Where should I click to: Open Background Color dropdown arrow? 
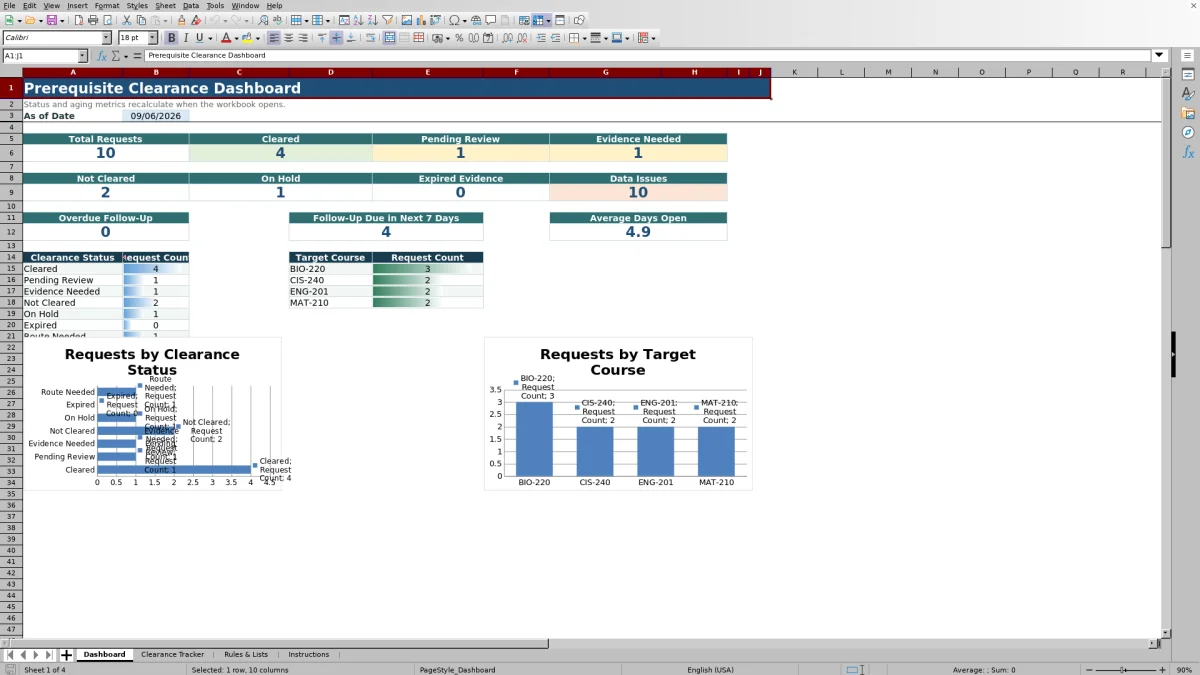pos(257,38)
